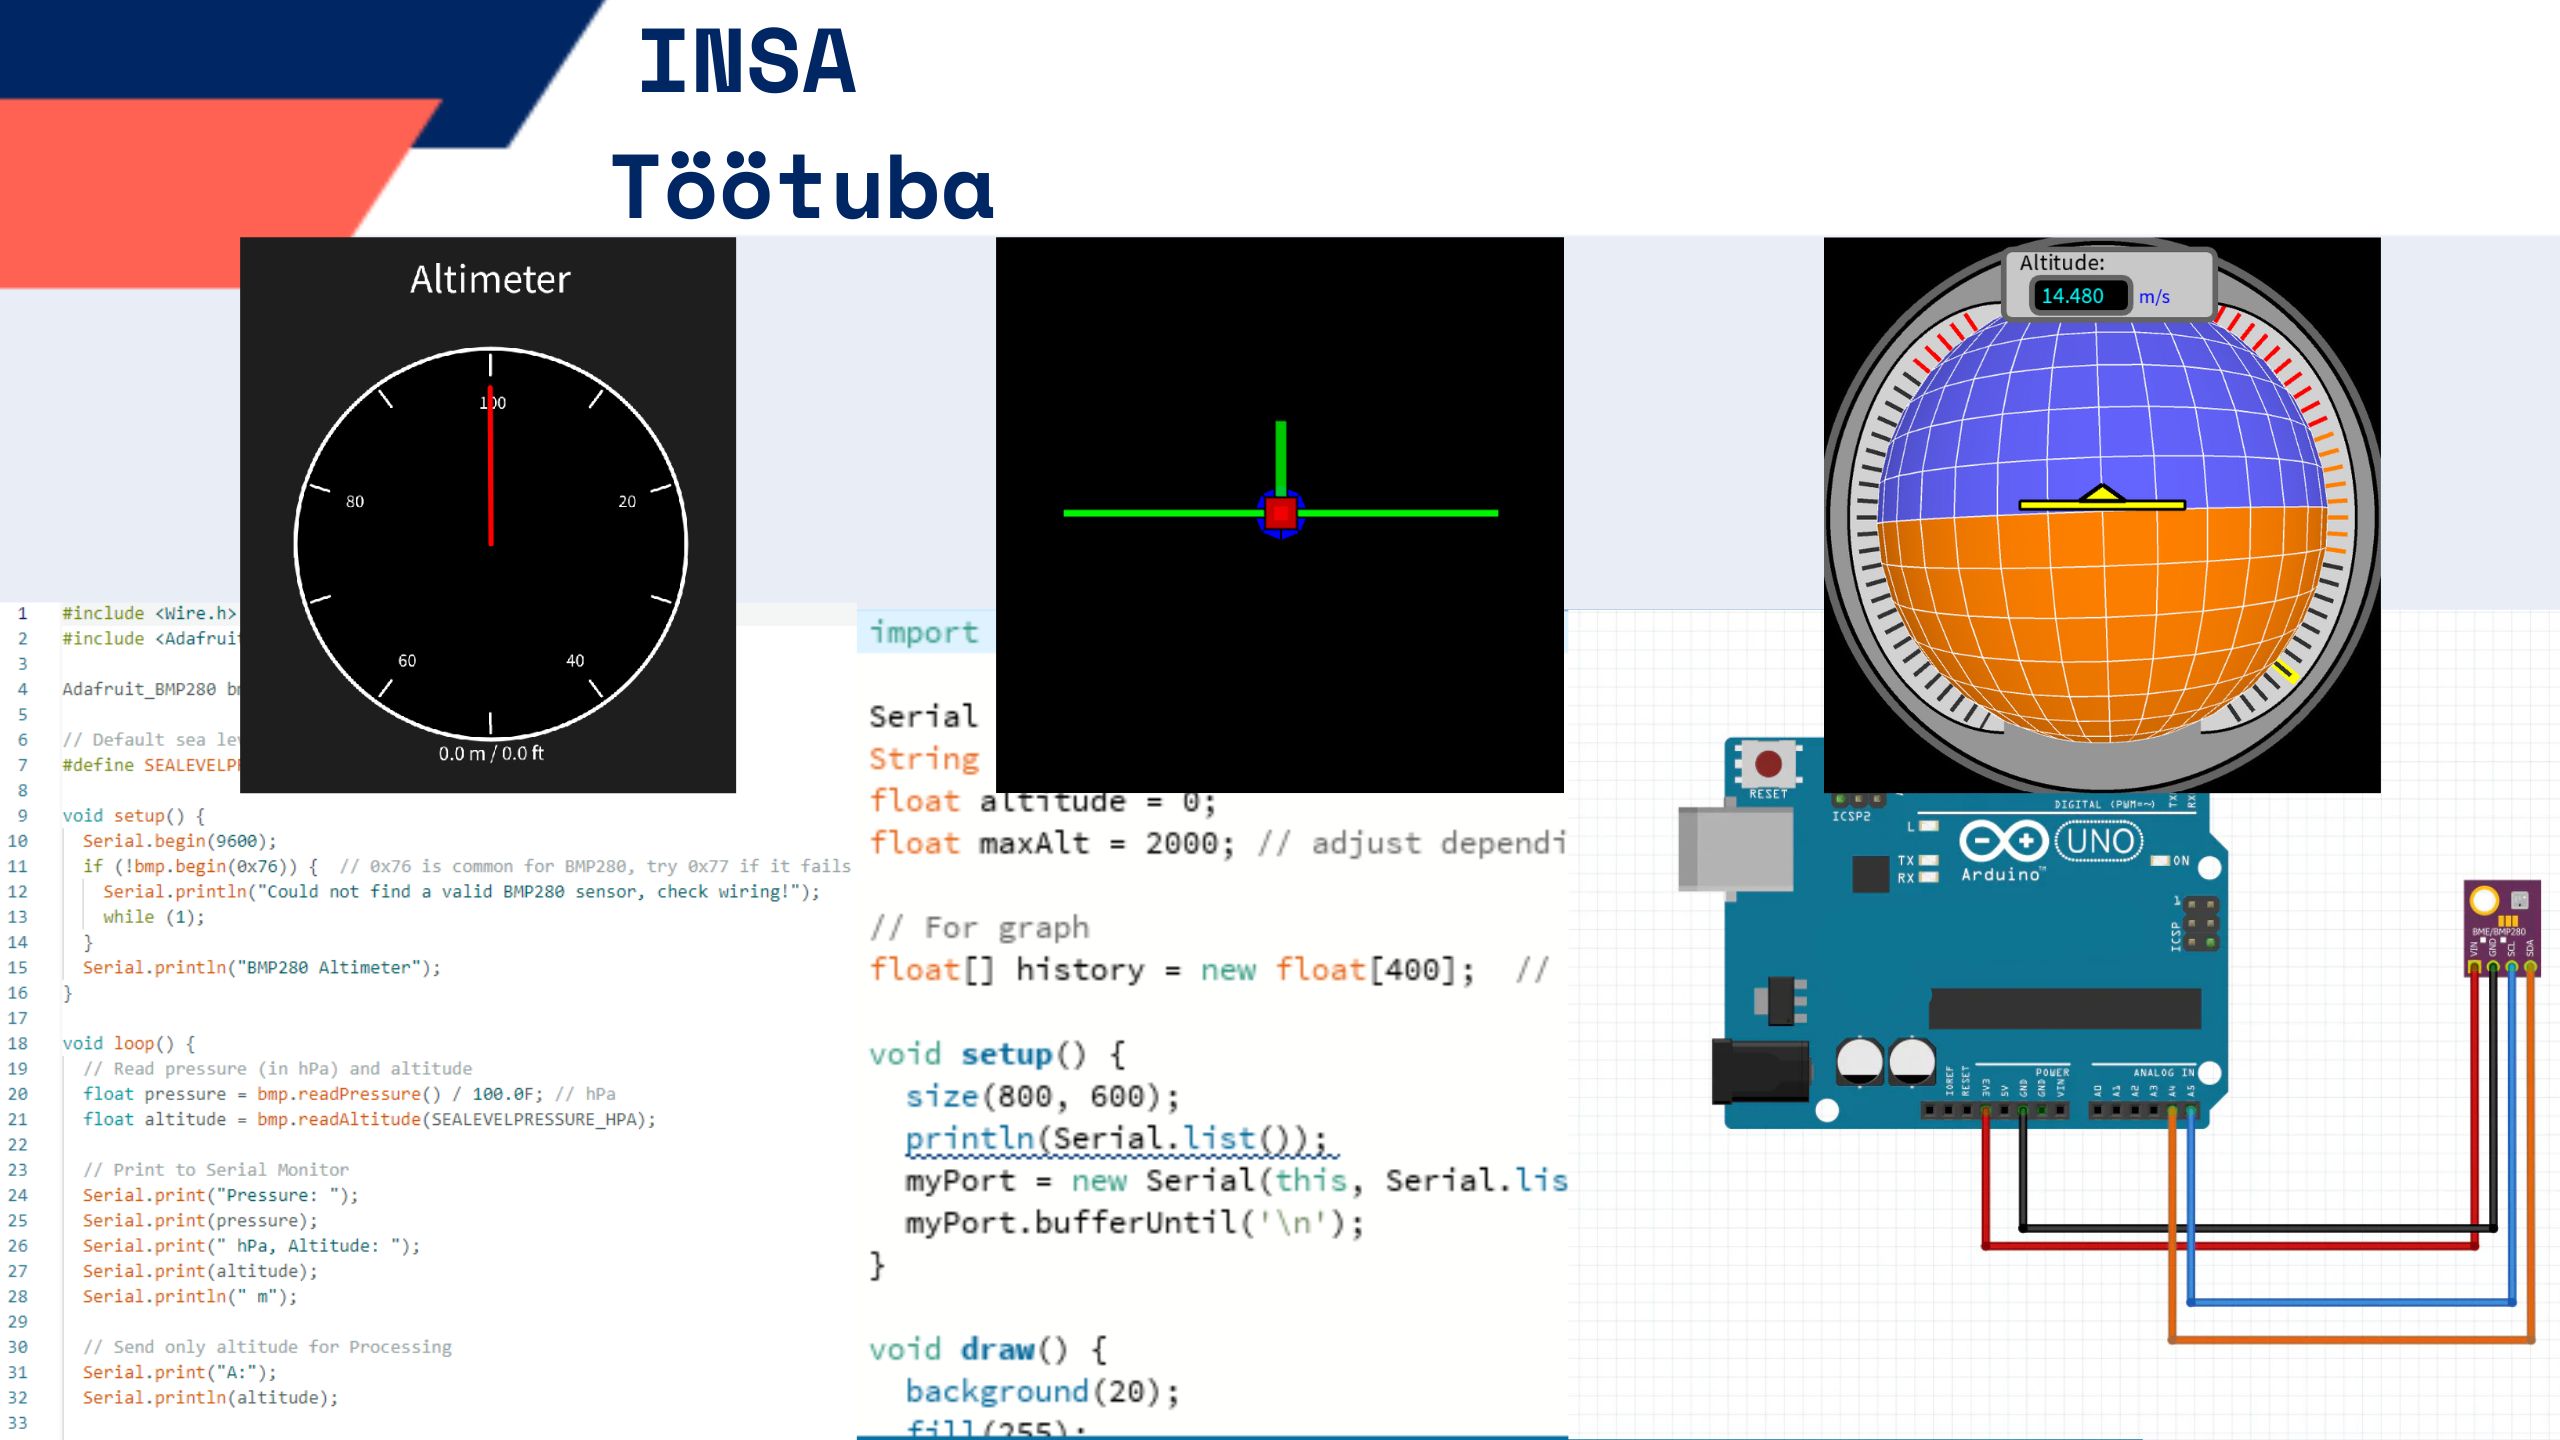Click the red square at crosshair center

pyautogui.click(x=1280, y=513)
